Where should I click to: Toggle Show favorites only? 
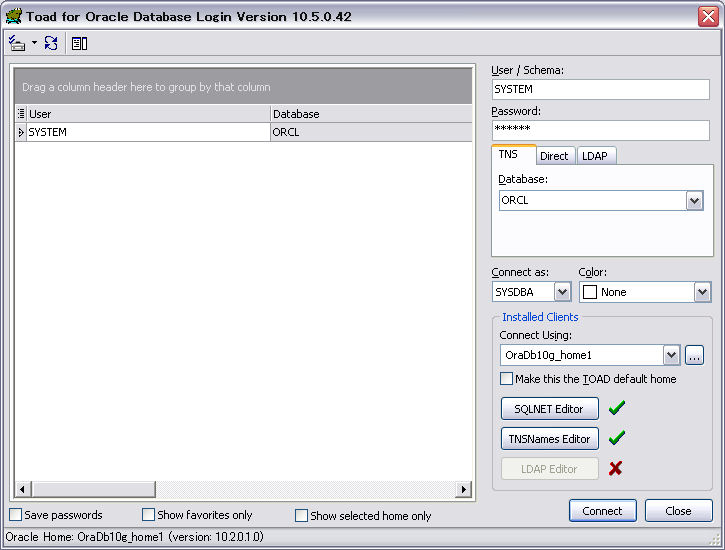(148, 514)
